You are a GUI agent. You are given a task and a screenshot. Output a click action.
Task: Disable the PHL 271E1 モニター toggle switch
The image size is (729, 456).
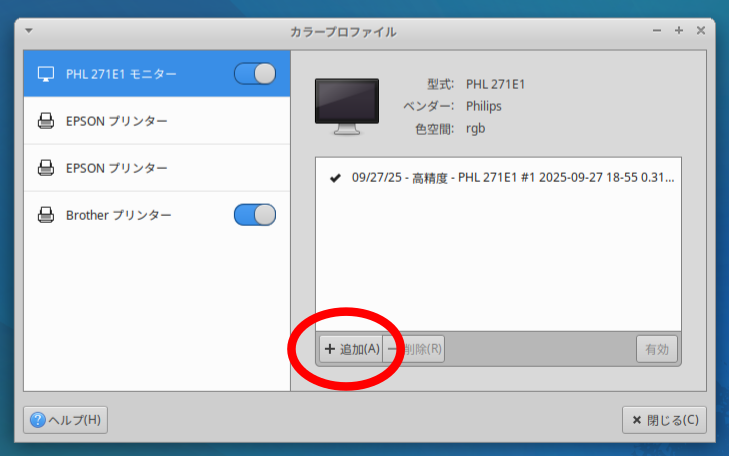pyautogui.click(x=254, y=74)
